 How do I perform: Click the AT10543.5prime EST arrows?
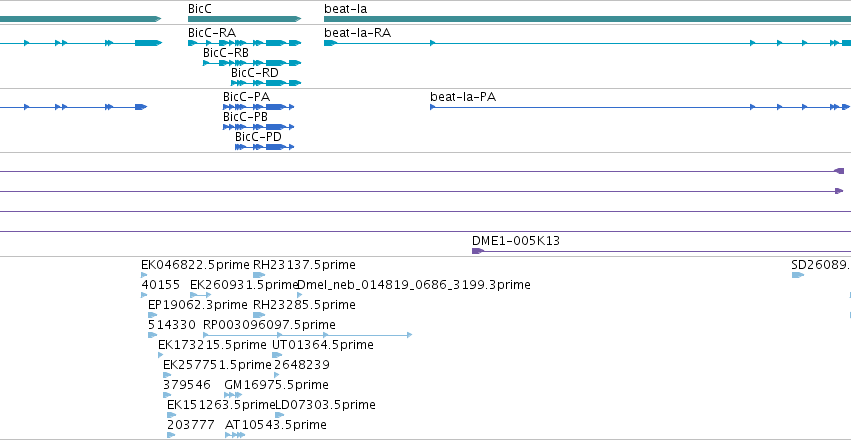tap(235, 435)
